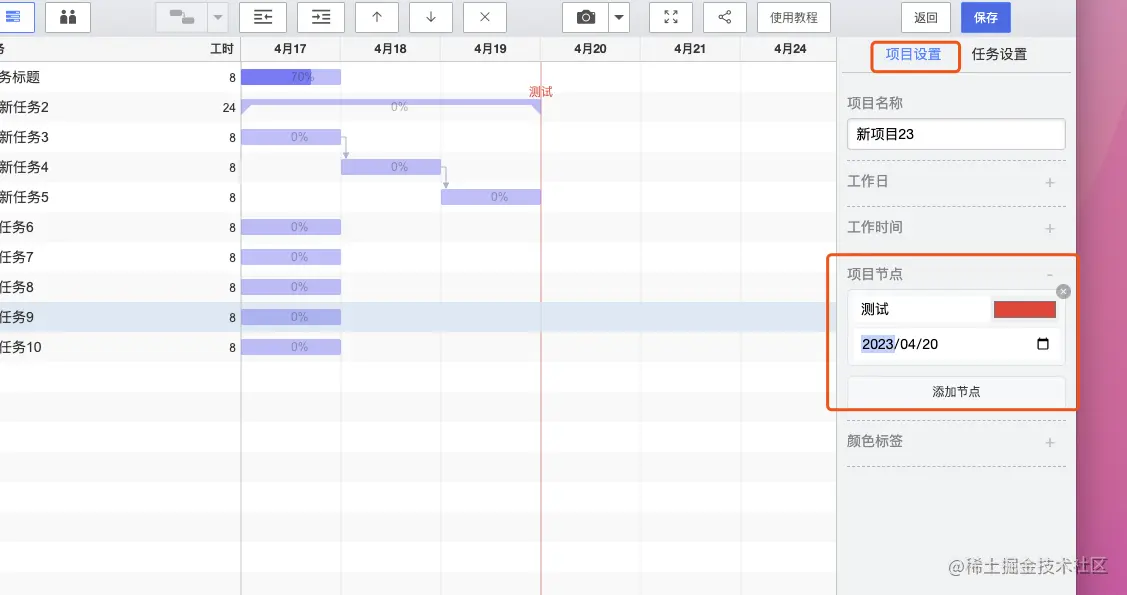The height and width of the screenshot is (595, 1127).
Task: Indent the selected task
Action: point(321,17)
